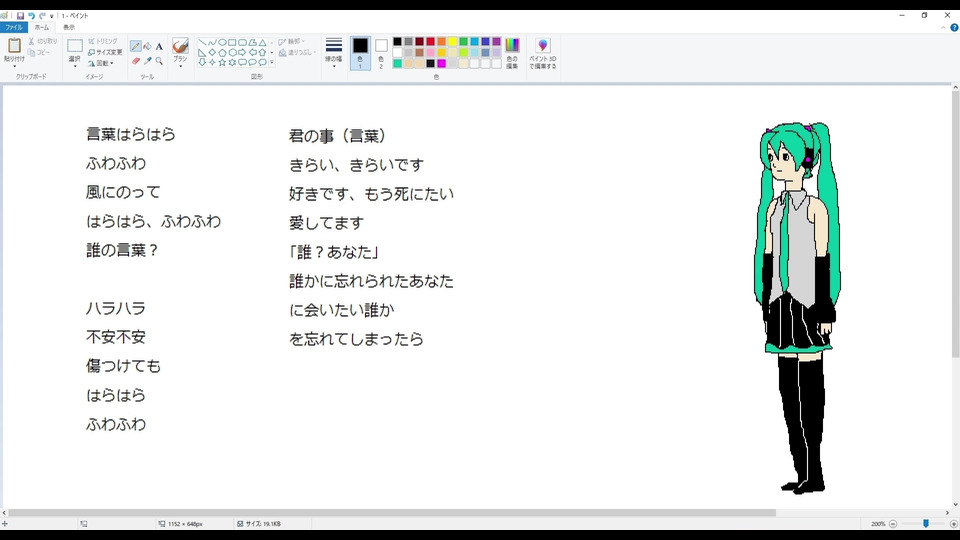
Task: Click the Cut (切り取り) button
Action: coord(43,41)
